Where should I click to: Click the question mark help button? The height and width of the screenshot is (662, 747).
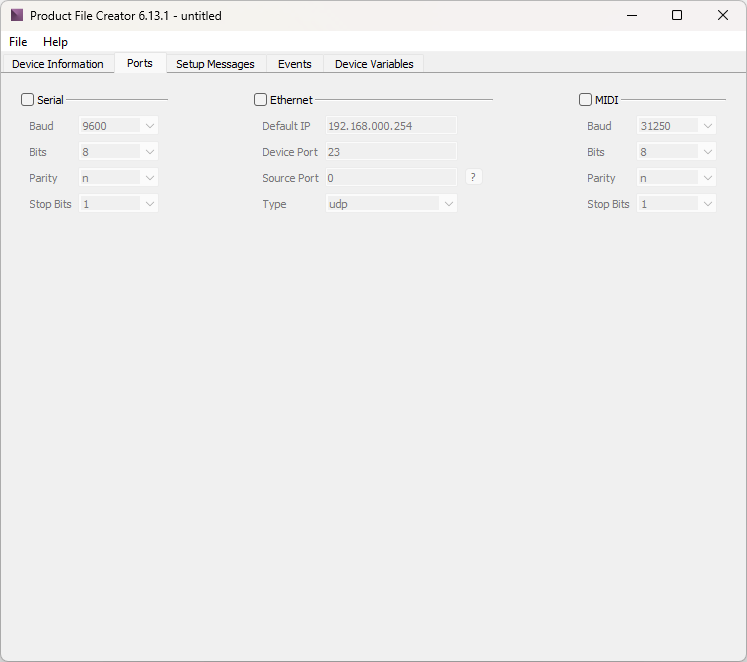474,177
